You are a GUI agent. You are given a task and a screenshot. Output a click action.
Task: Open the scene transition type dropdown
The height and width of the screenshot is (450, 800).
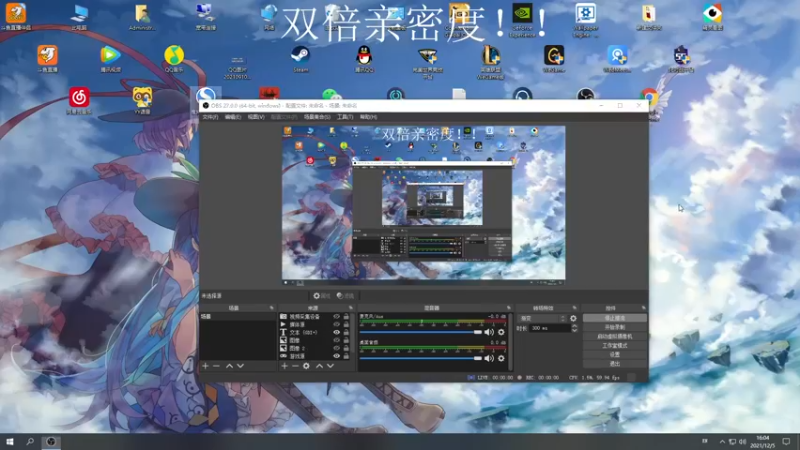tap(542, 318)
